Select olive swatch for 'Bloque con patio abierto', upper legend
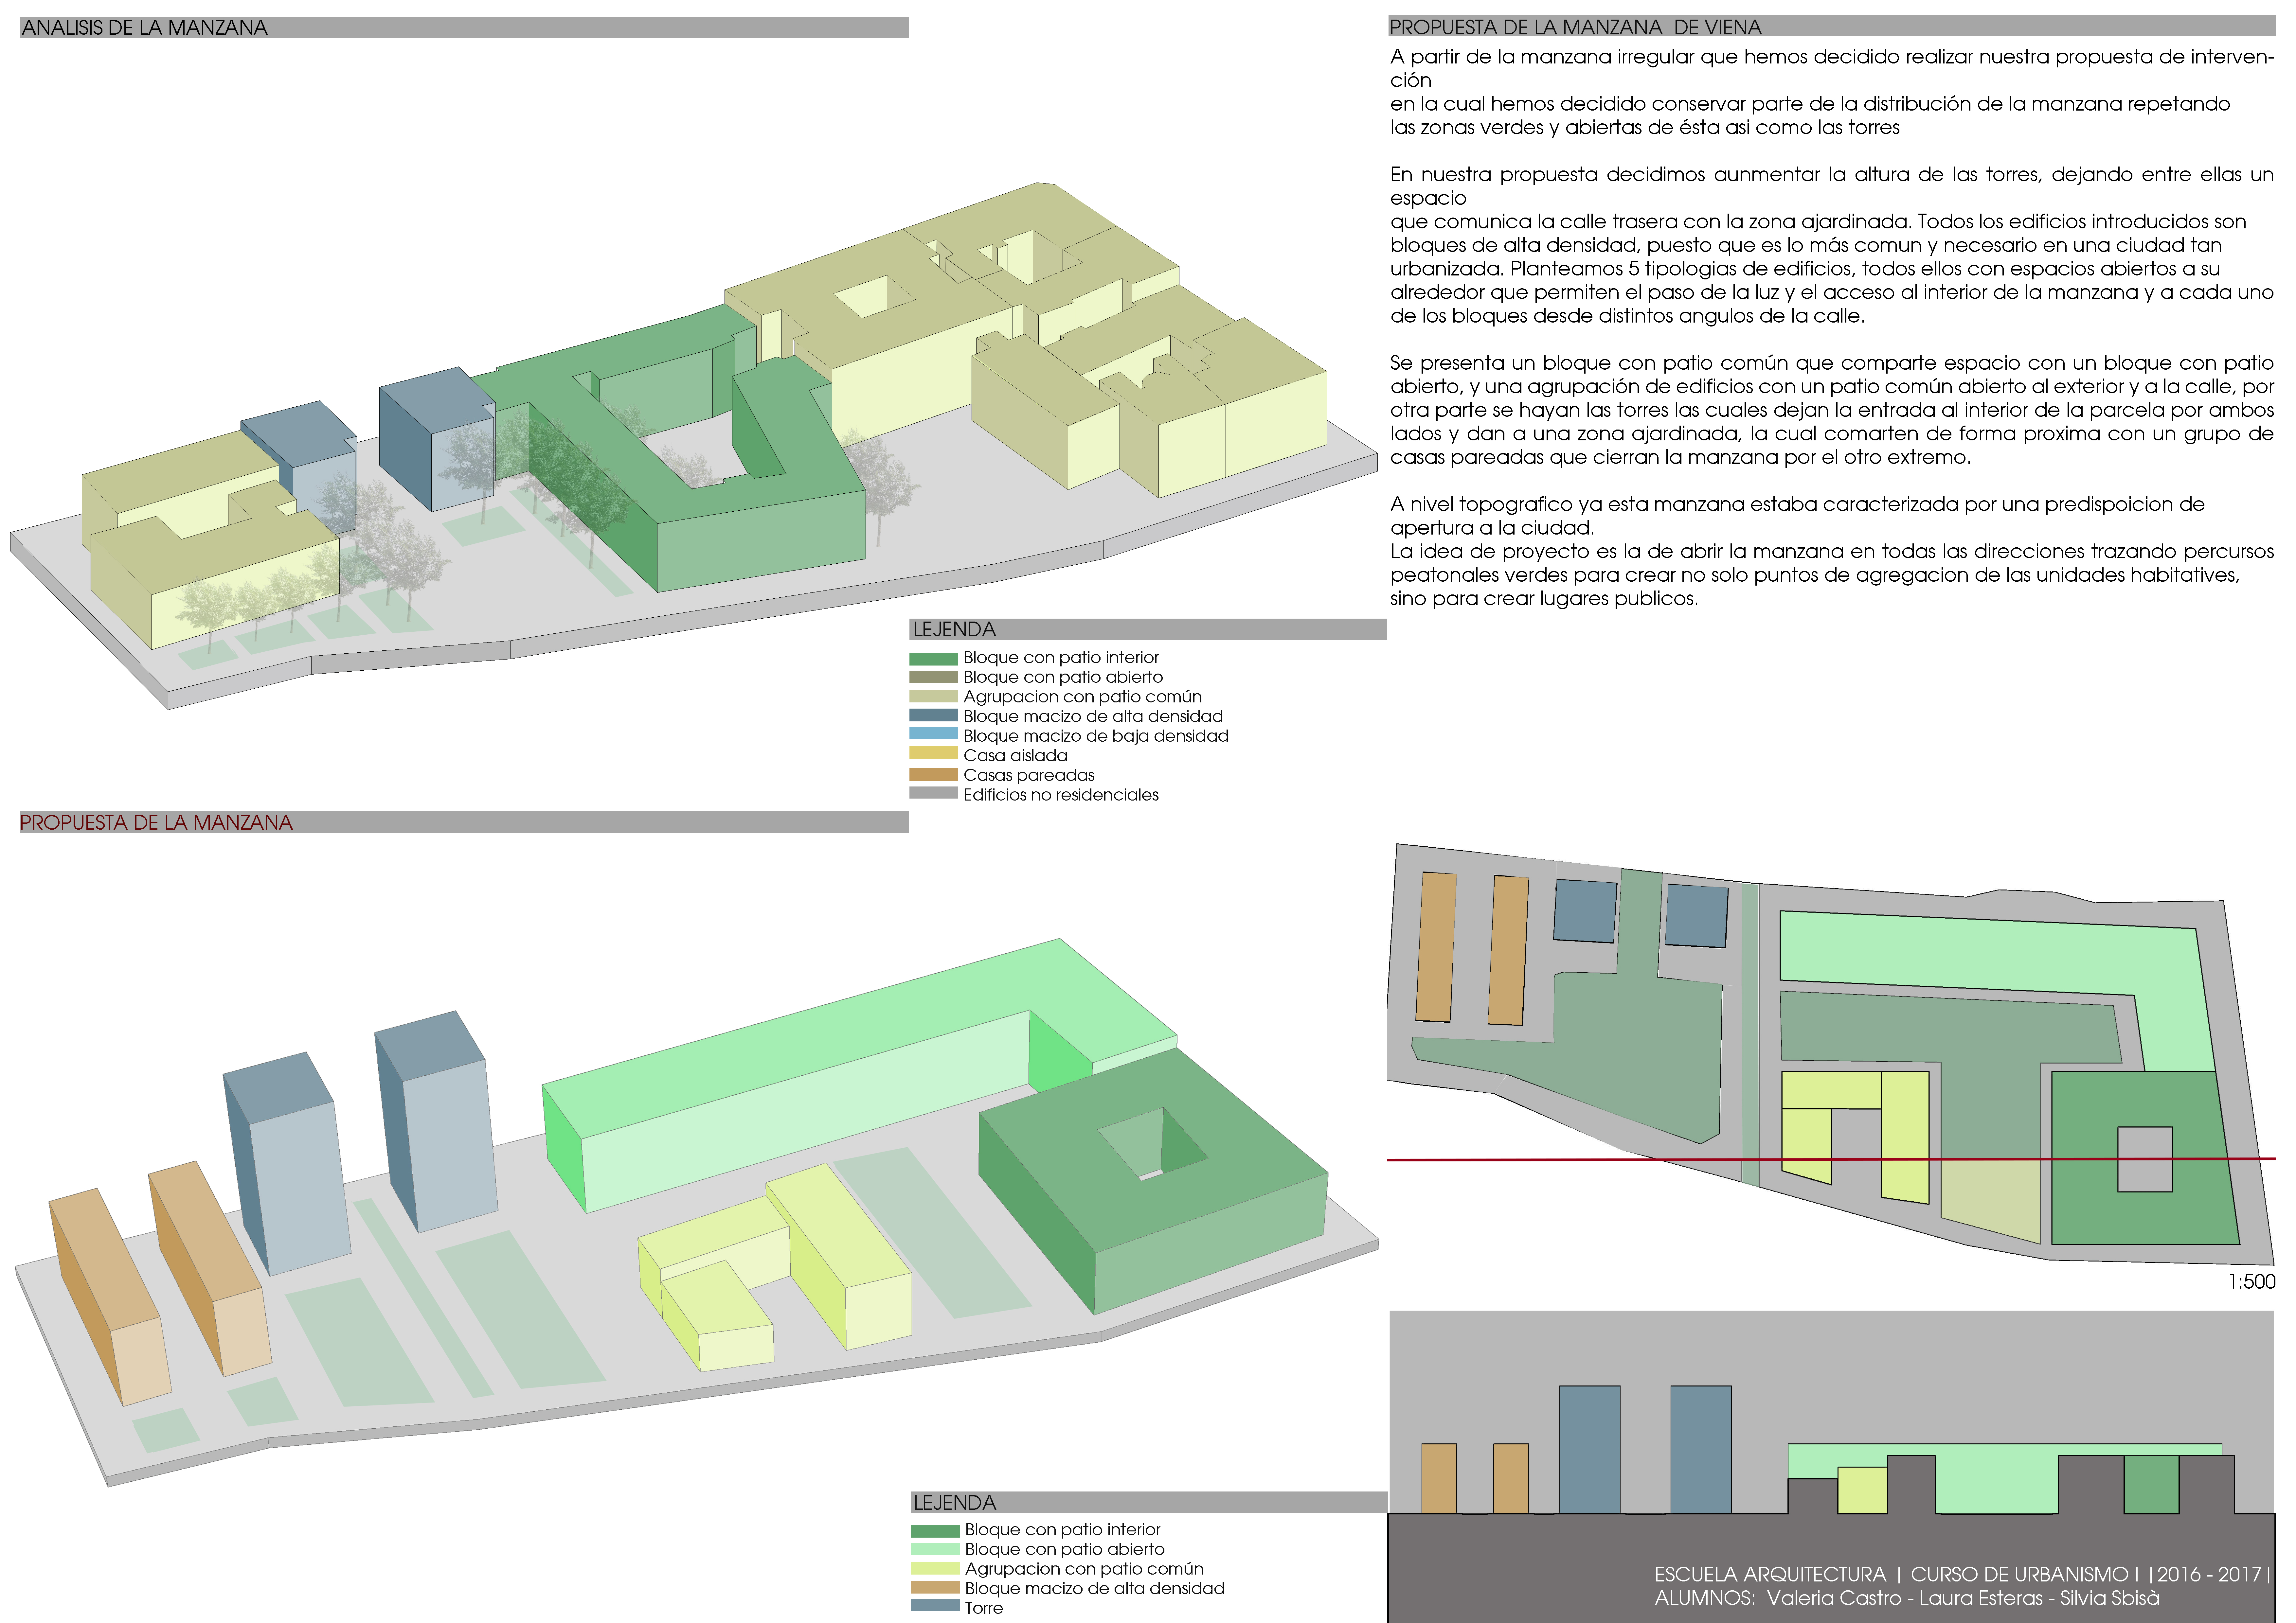Viewport: 2296px width, 1623px height. point(933,677)
